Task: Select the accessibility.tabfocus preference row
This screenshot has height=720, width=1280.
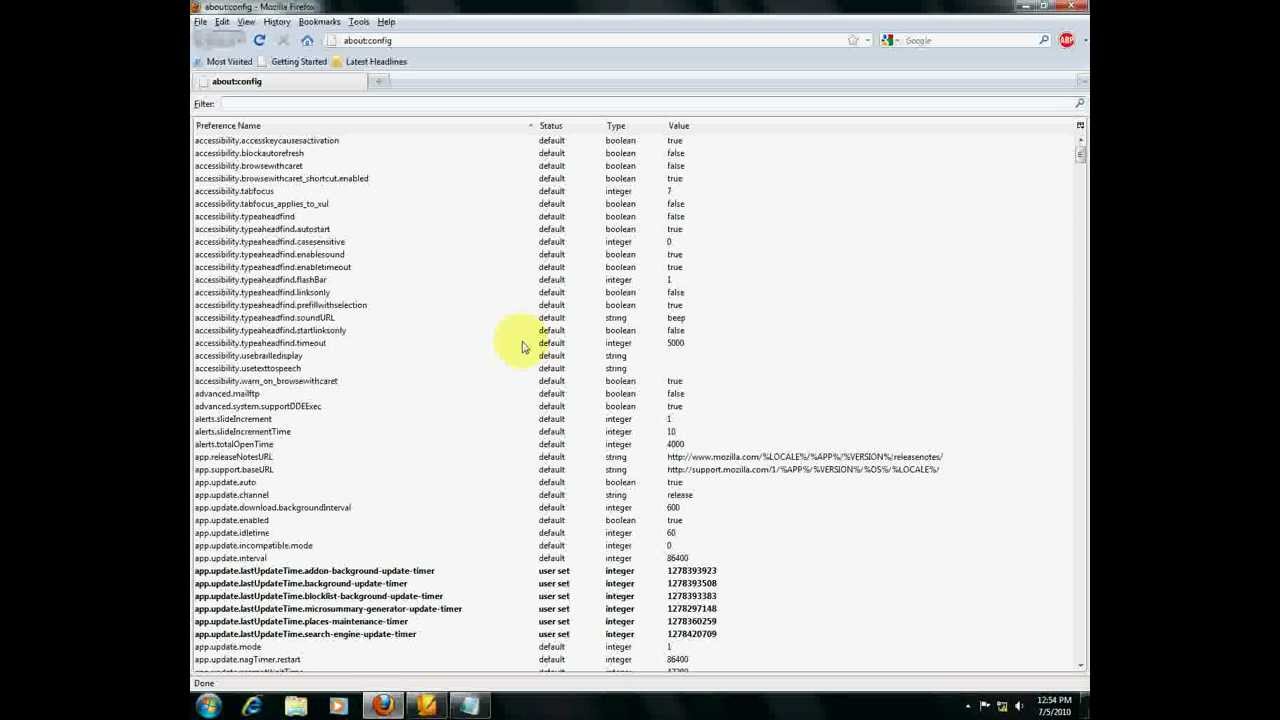Action: [x=634, y=191]
